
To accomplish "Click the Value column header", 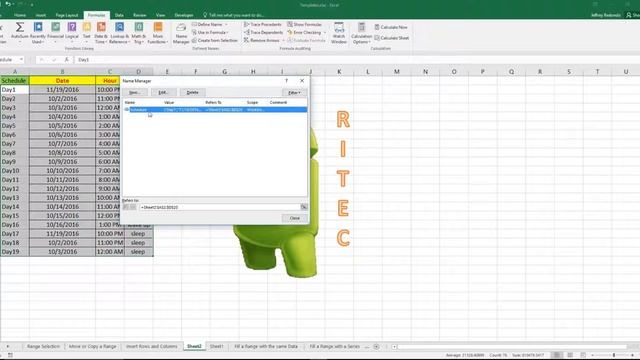I will click(x=169, y=102).
